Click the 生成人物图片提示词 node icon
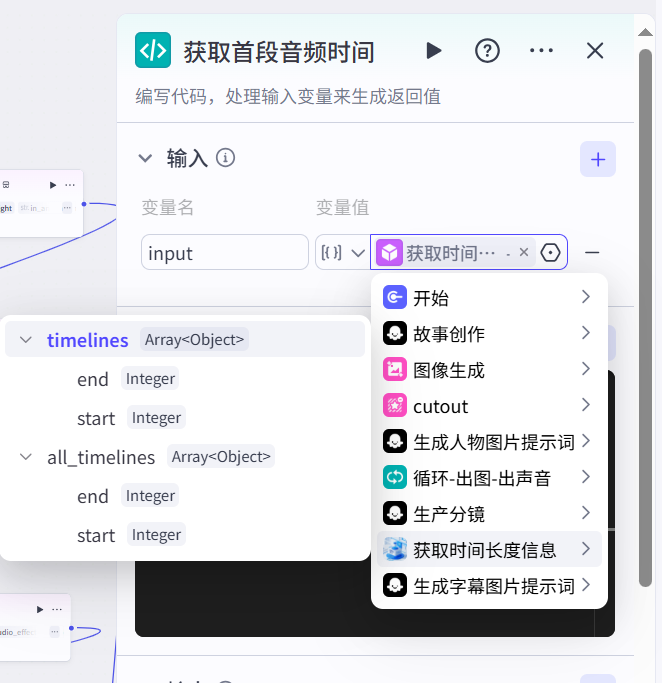Viewport: 662px width, 683px height. tap(395, 441)
